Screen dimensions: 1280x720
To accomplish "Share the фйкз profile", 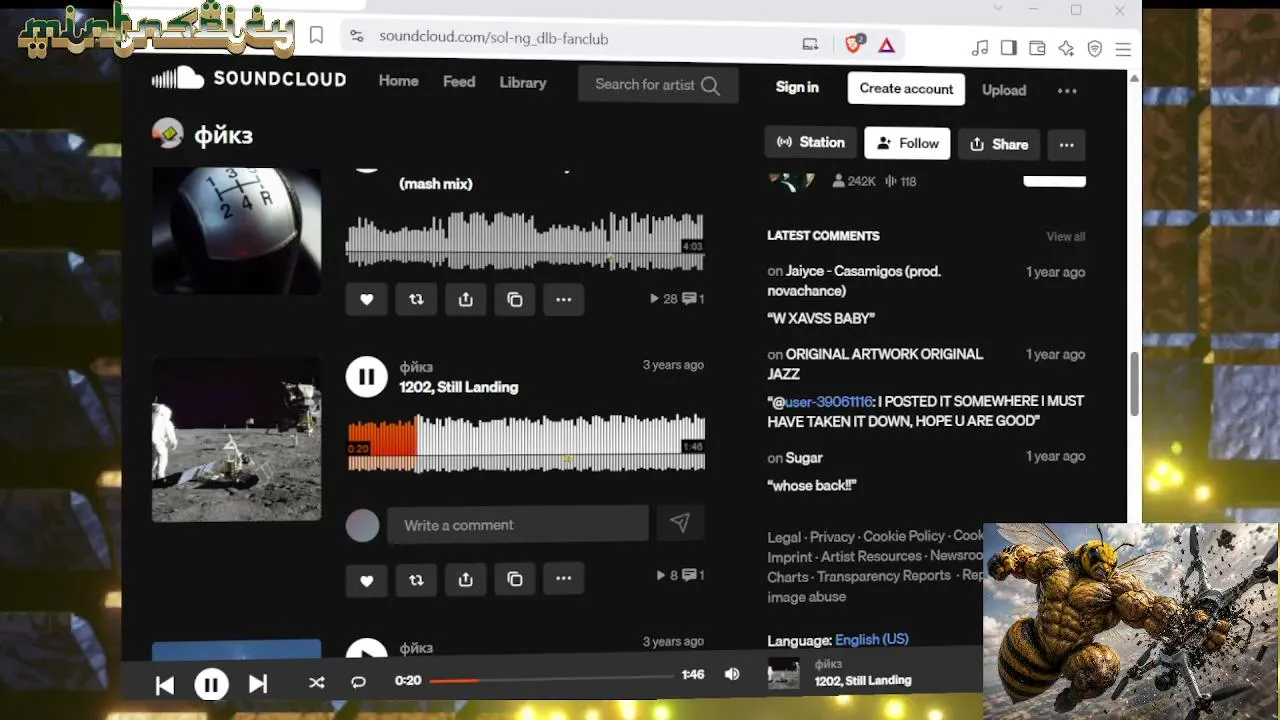I will tap(999, 144).
